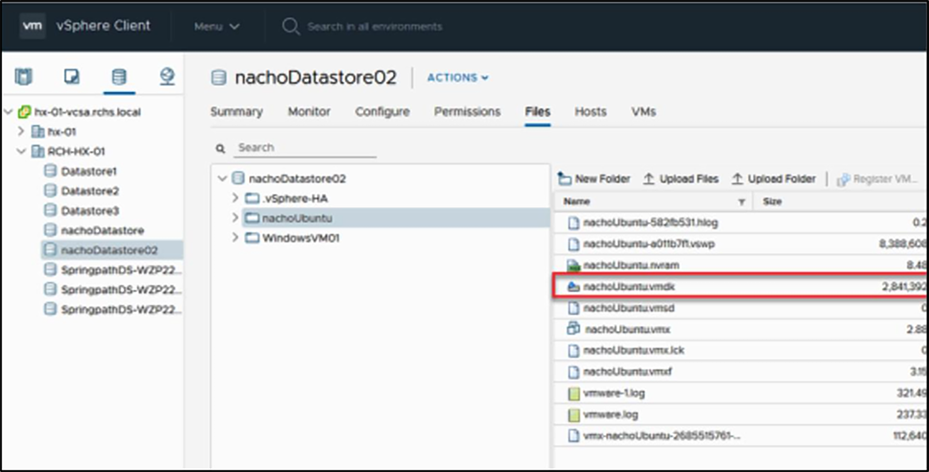Click the datacenter icon beside hx-01
The image size is (929, 472).
pos(38,131)
